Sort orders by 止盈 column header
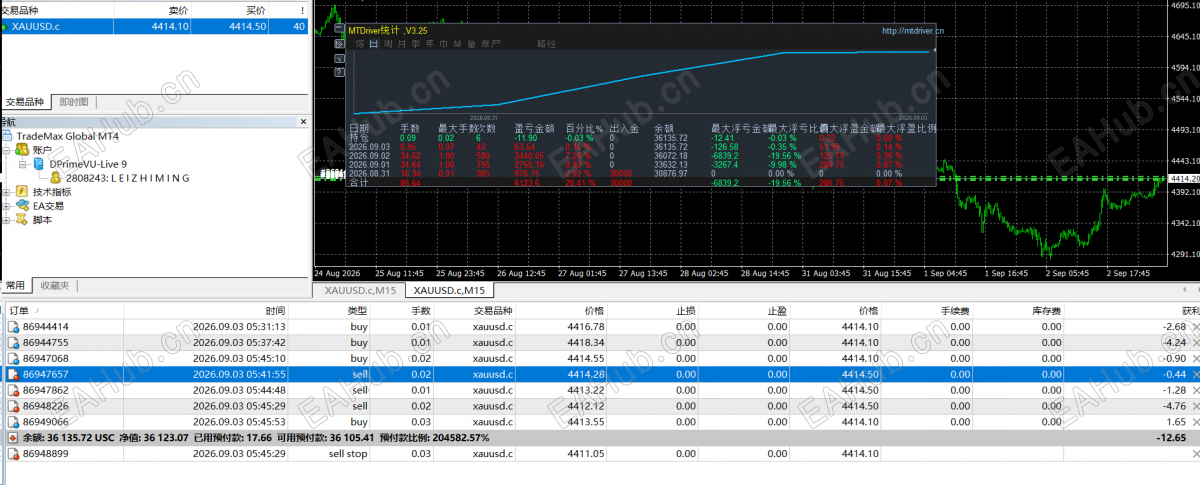This screenshot has width=1200, height=485. (745, 311)
